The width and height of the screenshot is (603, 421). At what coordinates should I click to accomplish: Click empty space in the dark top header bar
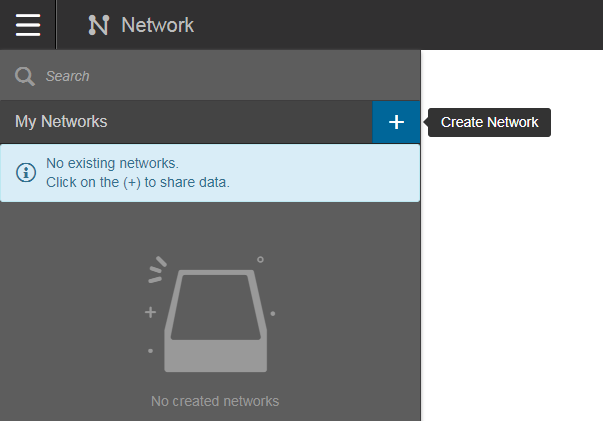coord(400,25)
